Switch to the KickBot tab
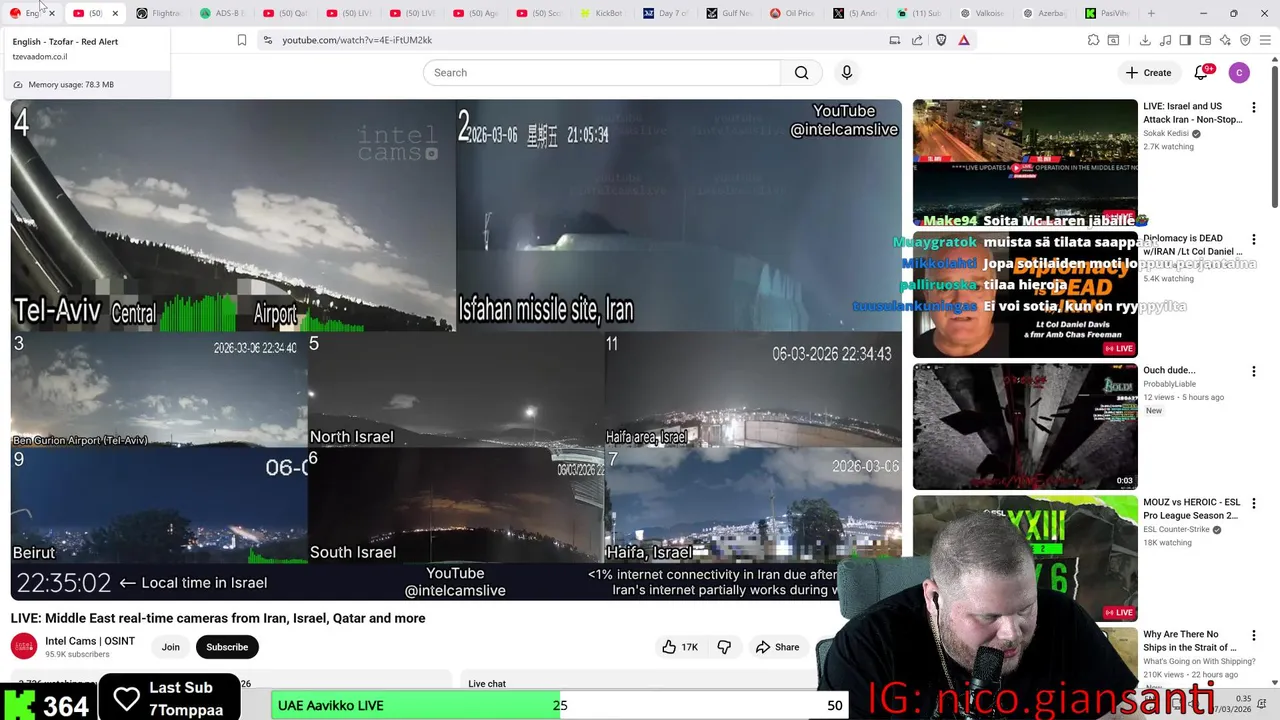This screenshot has width=1280, height=720. [601, 13]
